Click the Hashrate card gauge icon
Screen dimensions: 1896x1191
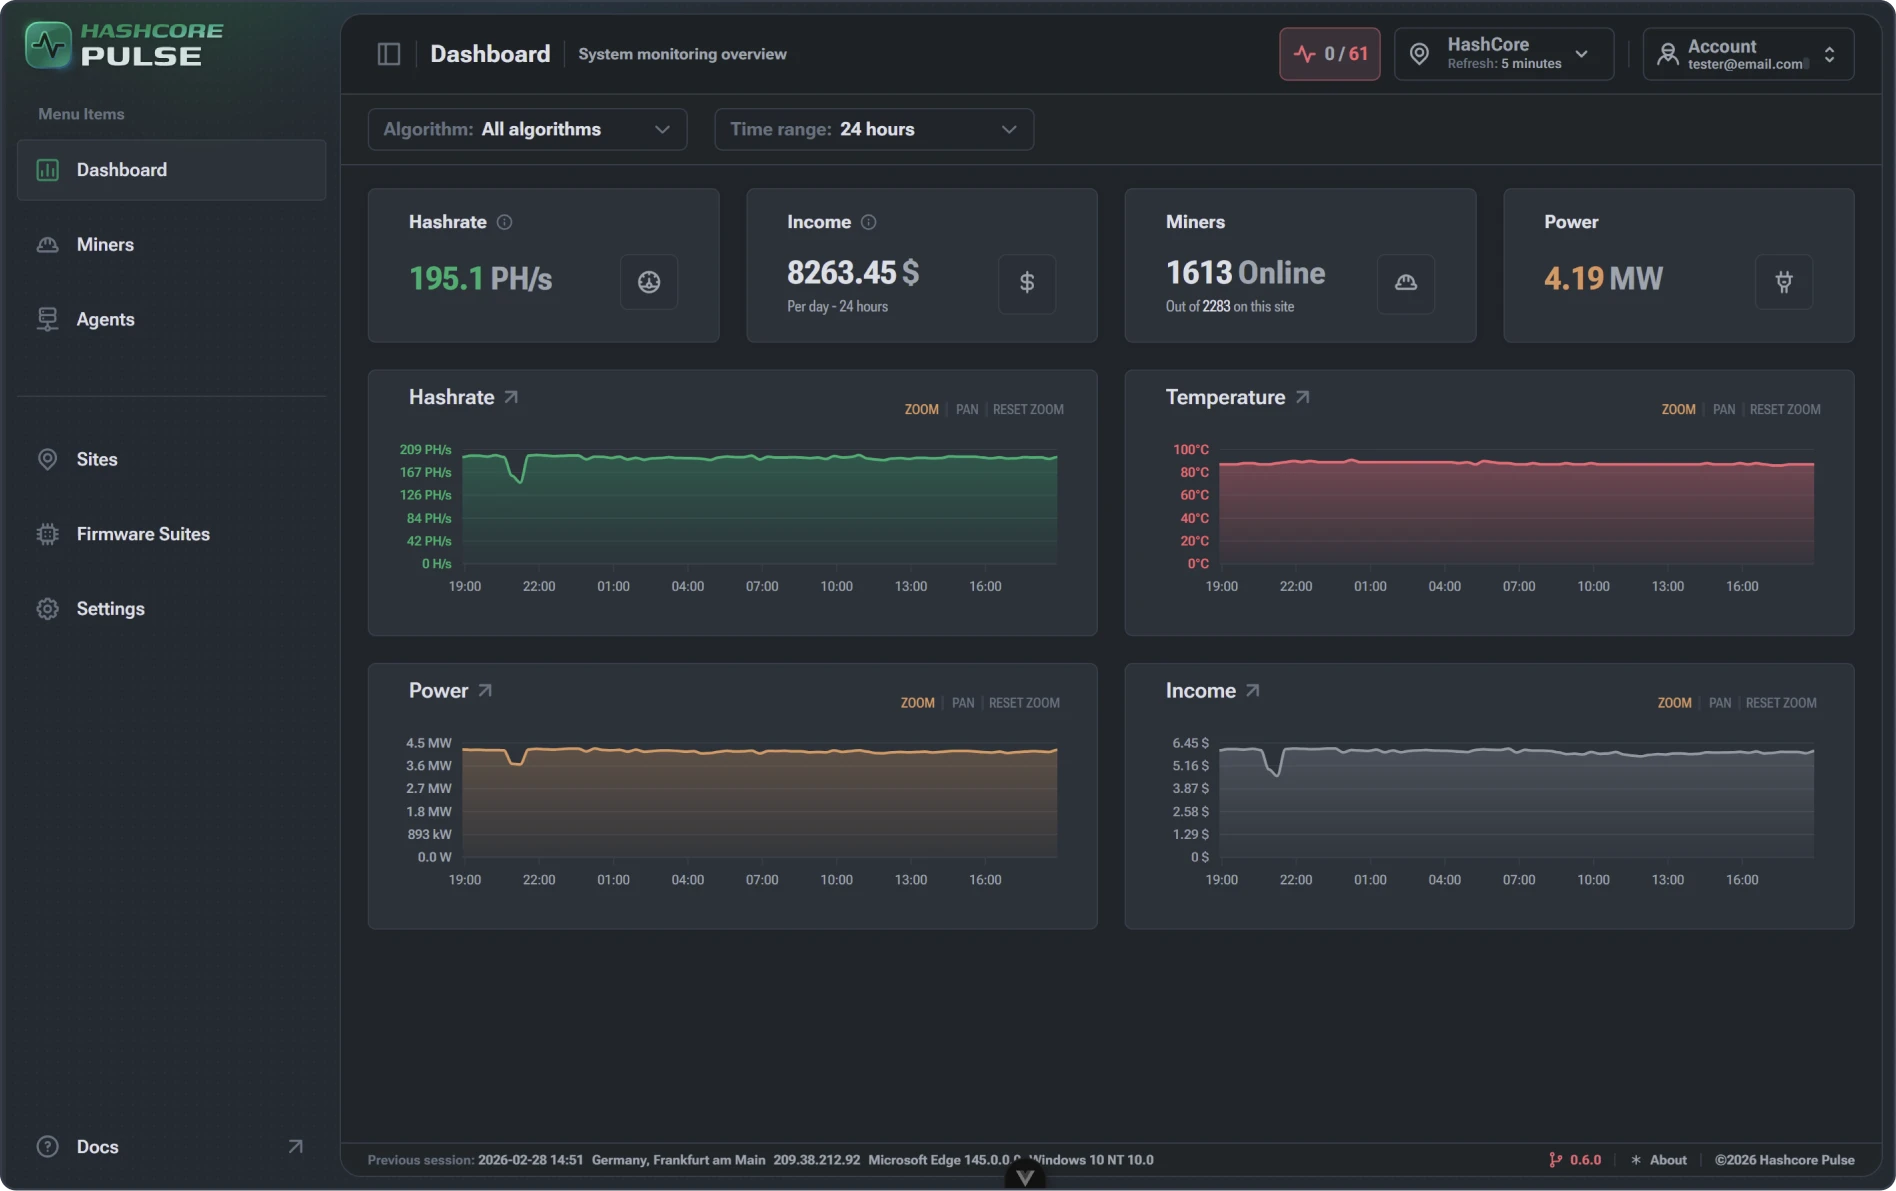point(649,282)
